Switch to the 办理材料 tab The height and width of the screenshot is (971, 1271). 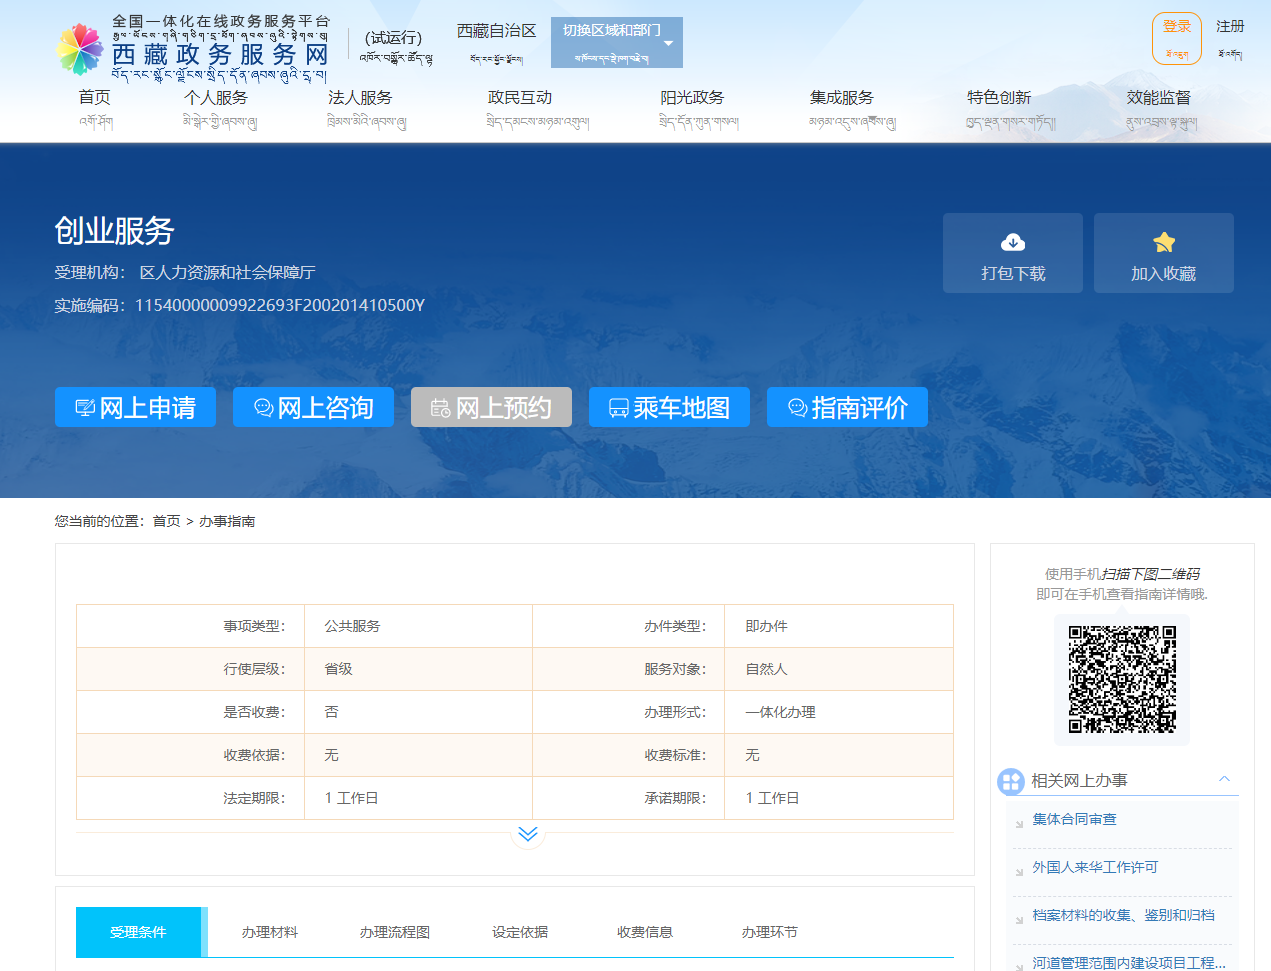[270, 932]
